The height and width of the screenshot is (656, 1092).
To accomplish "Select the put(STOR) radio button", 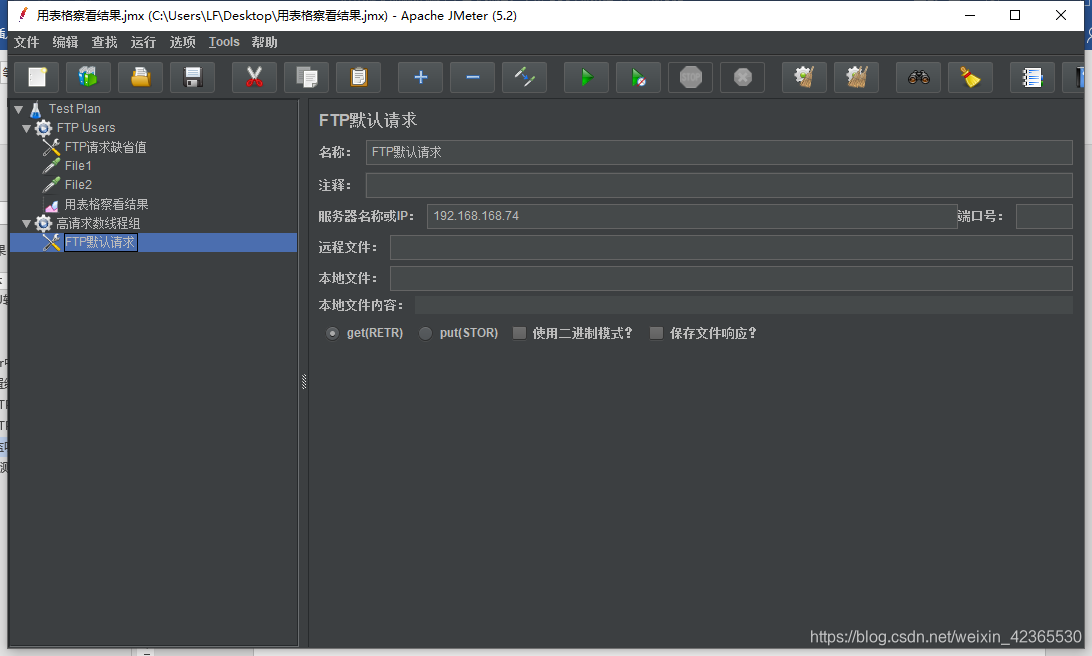I will coord(424,333).
